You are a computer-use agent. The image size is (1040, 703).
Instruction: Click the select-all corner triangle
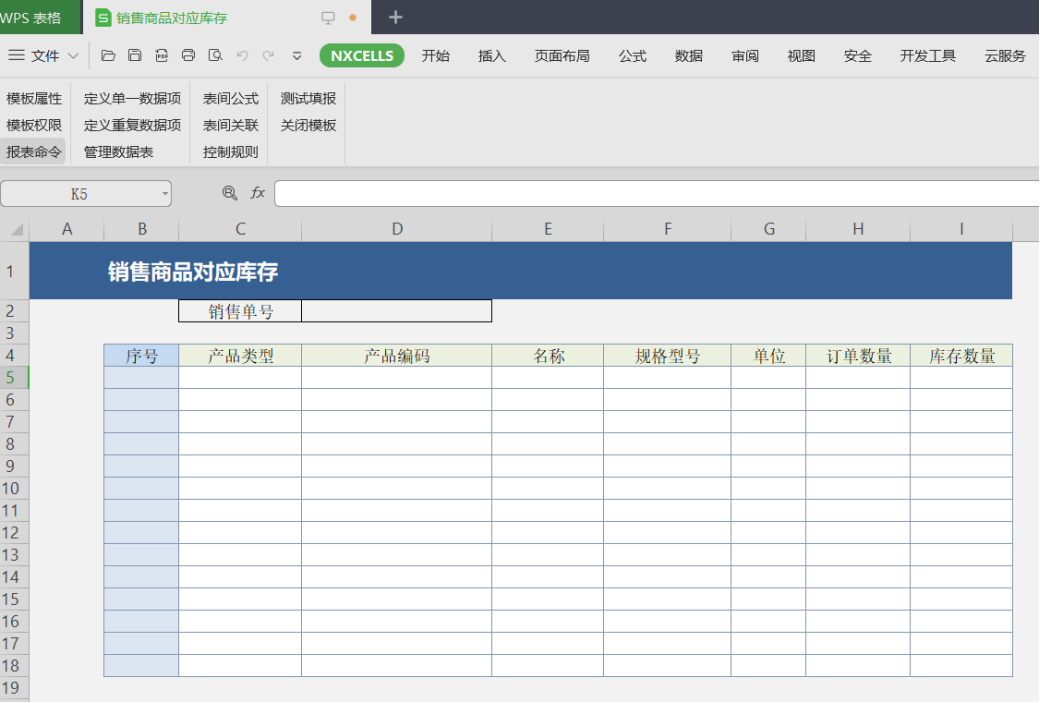(x=16, y=230)
